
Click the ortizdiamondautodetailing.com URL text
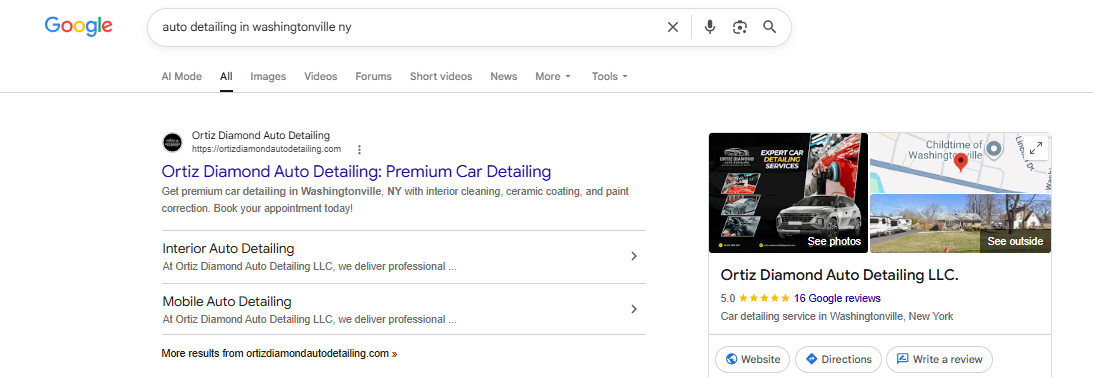[x=266, y=149]
